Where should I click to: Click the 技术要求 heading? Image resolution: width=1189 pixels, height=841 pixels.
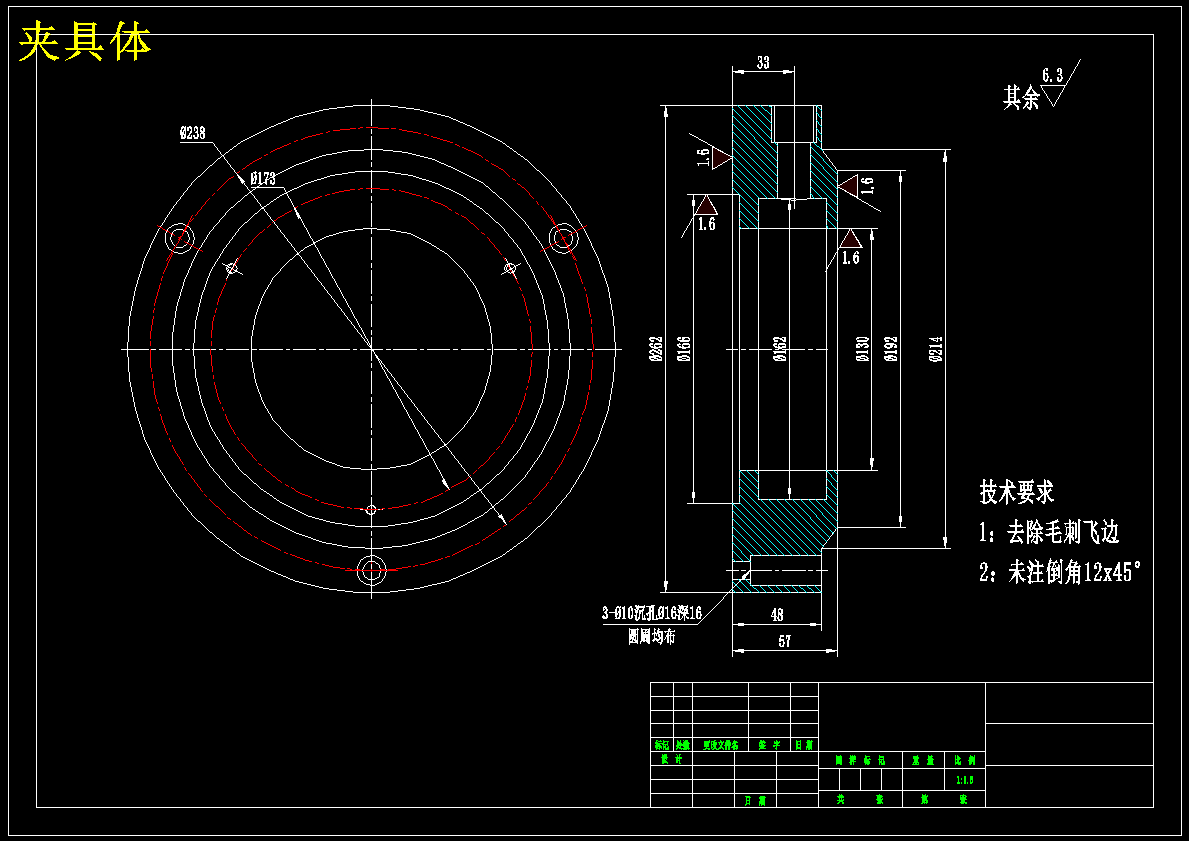[1017, 492]
